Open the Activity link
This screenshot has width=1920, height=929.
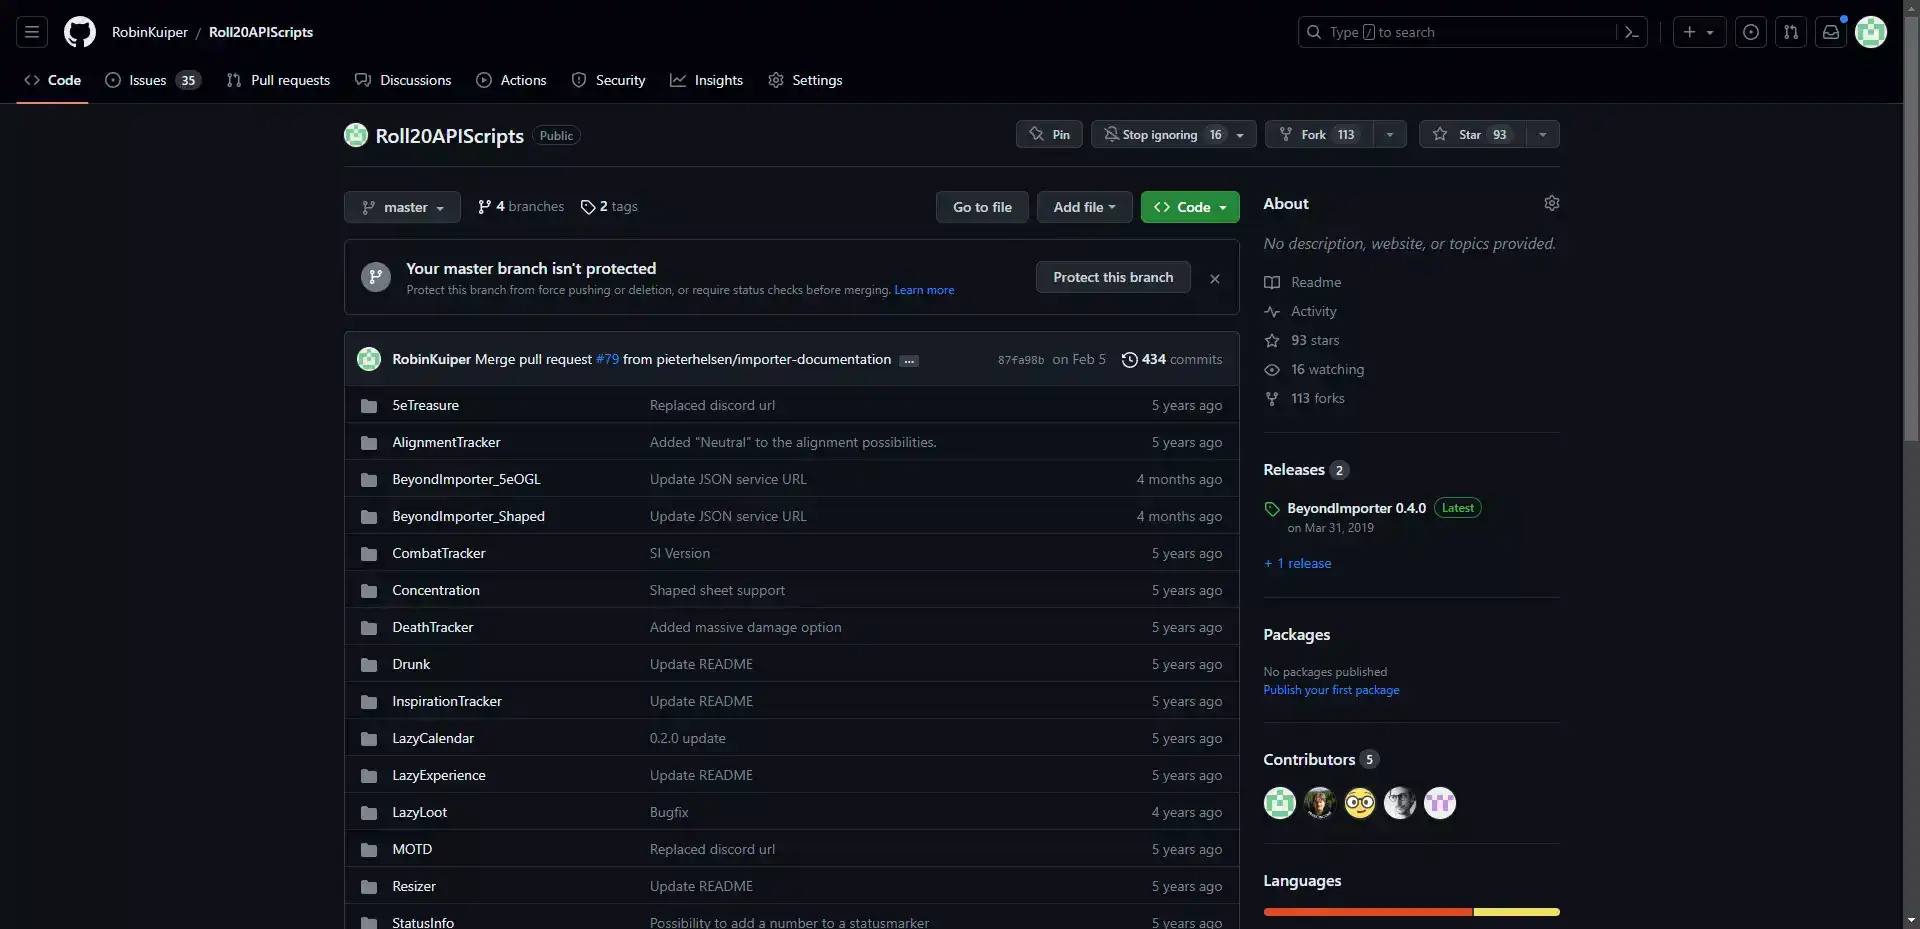1300,311
